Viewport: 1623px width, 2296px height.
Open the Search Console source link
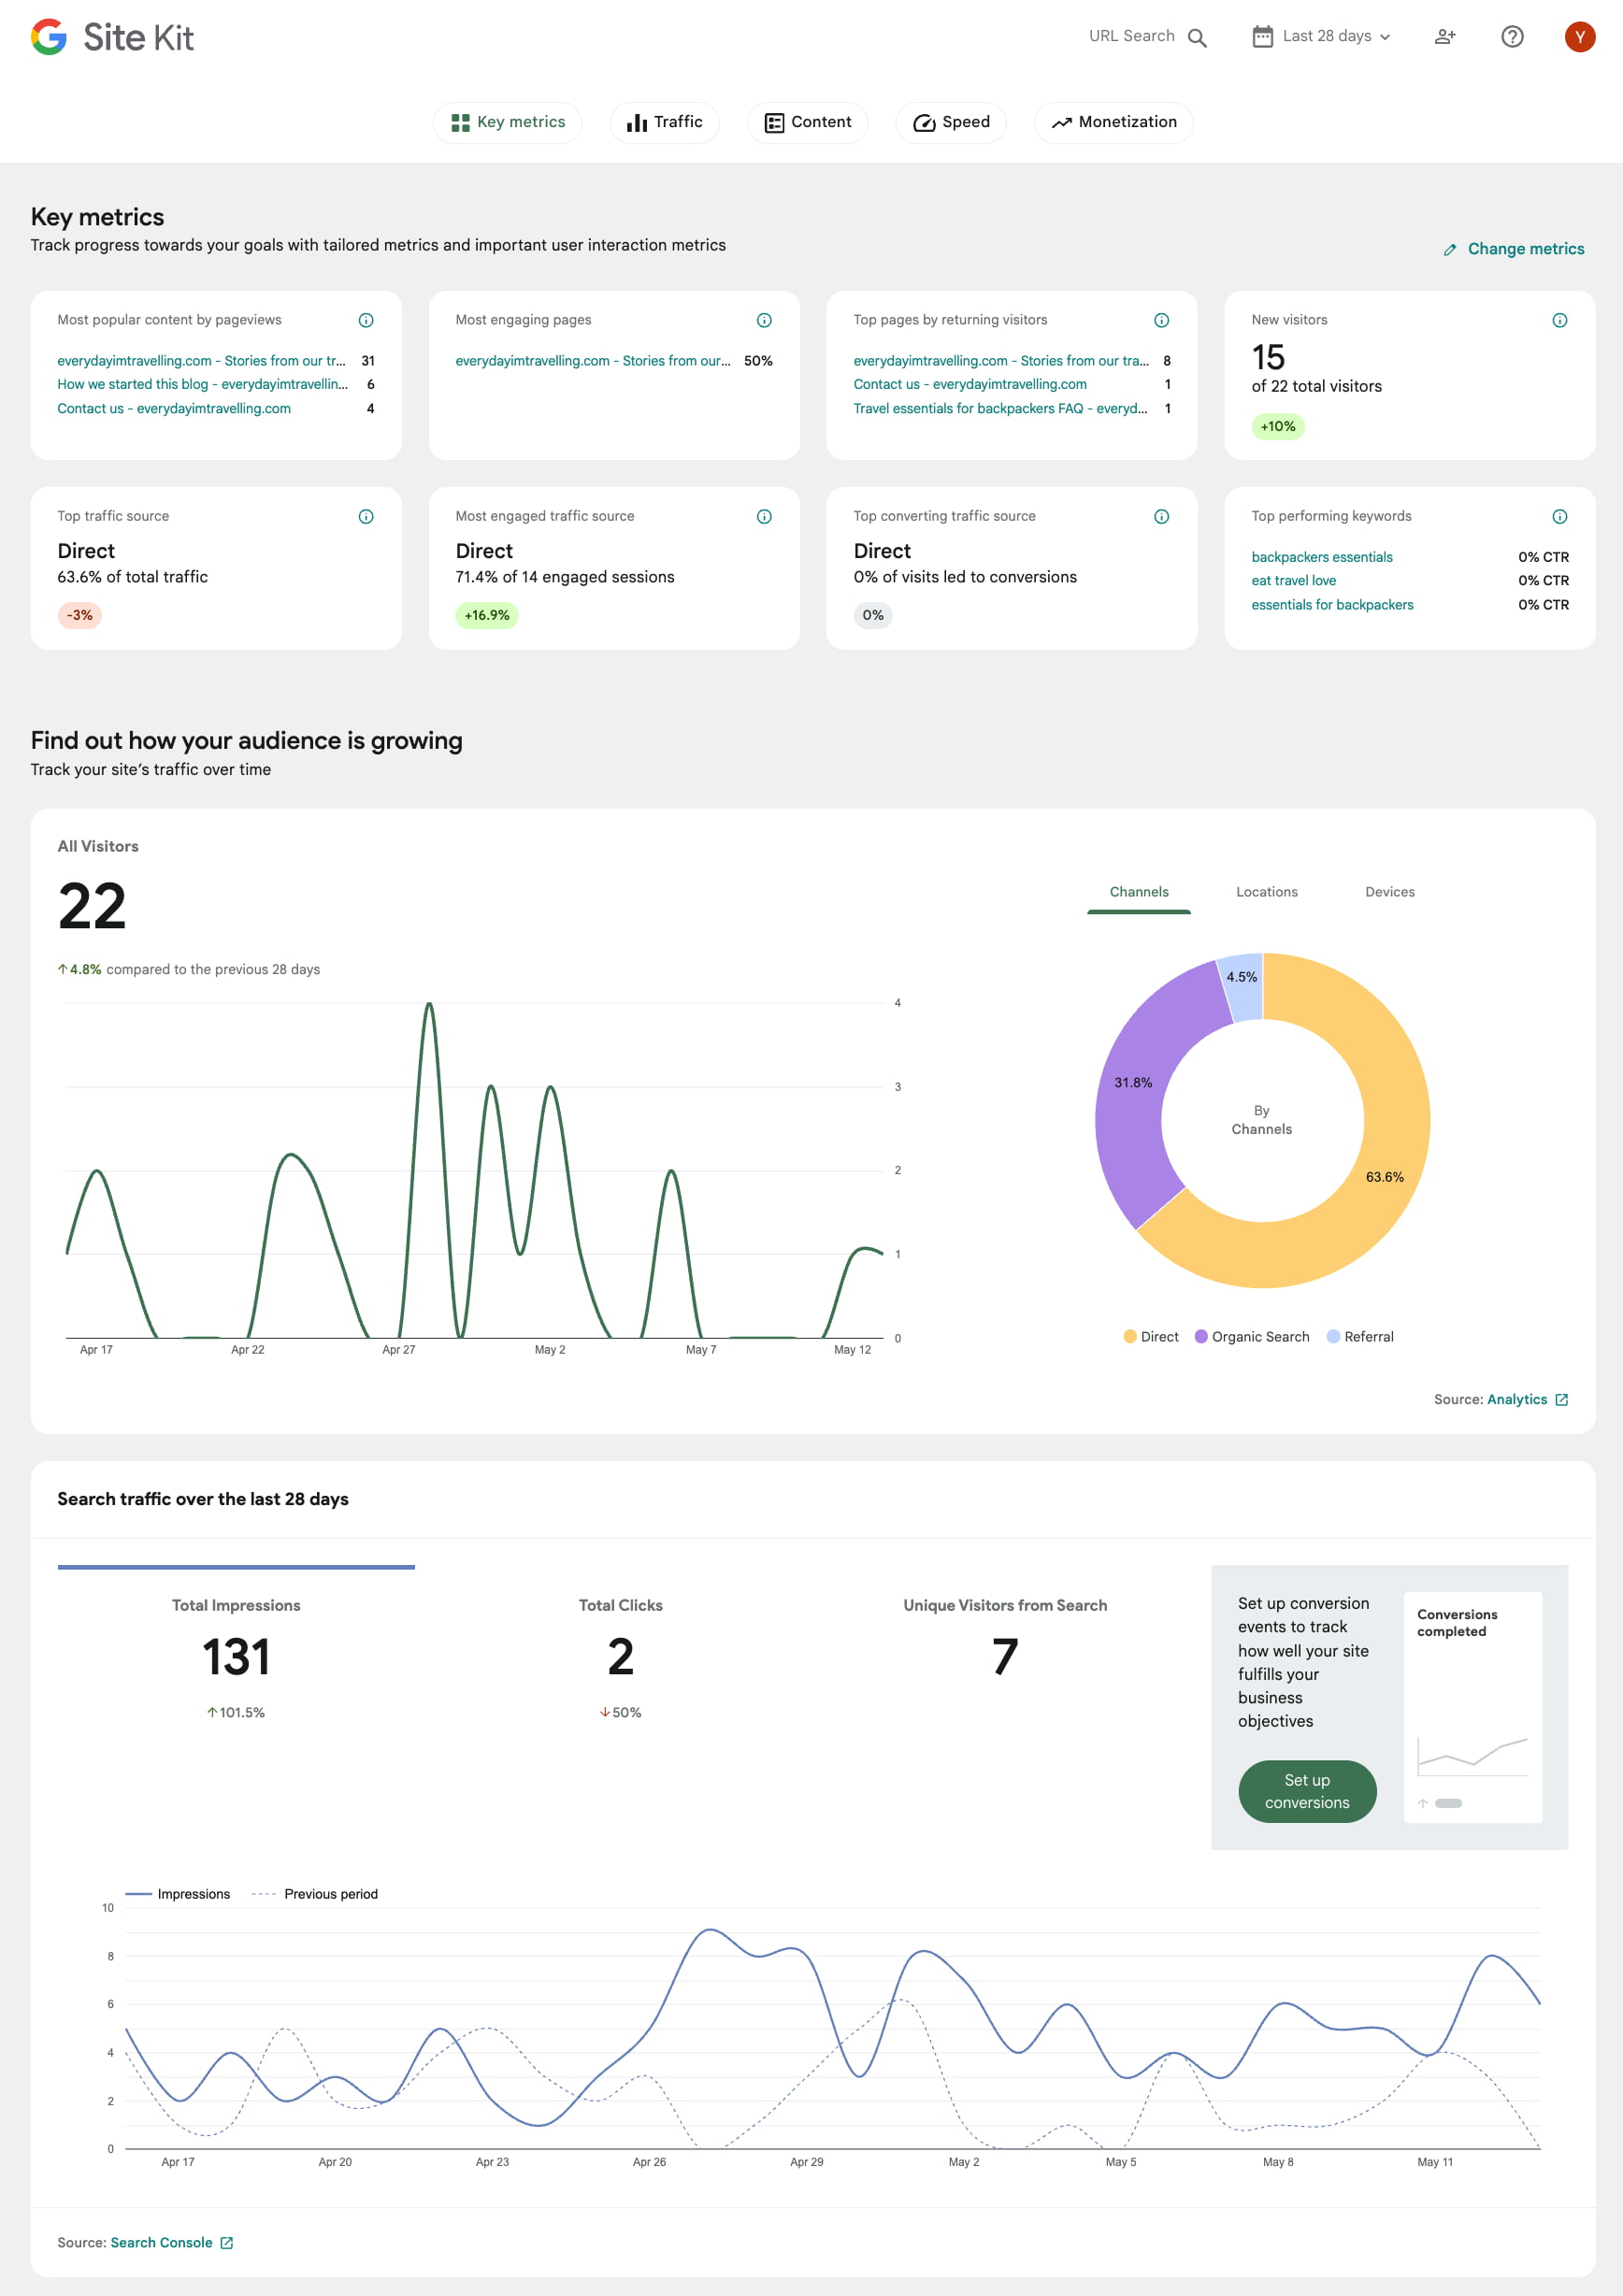pos(161,2243)
